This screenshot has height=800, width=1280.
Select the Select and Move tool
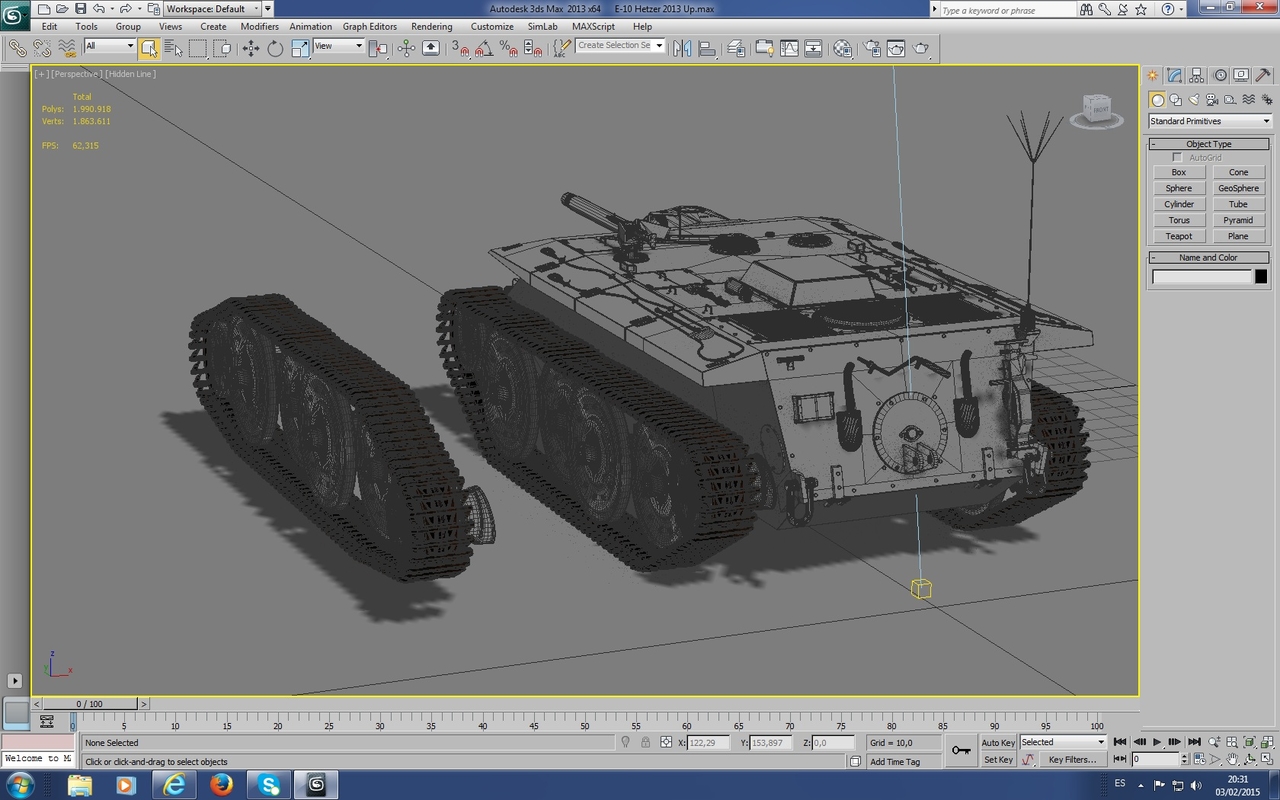(250, 48)
